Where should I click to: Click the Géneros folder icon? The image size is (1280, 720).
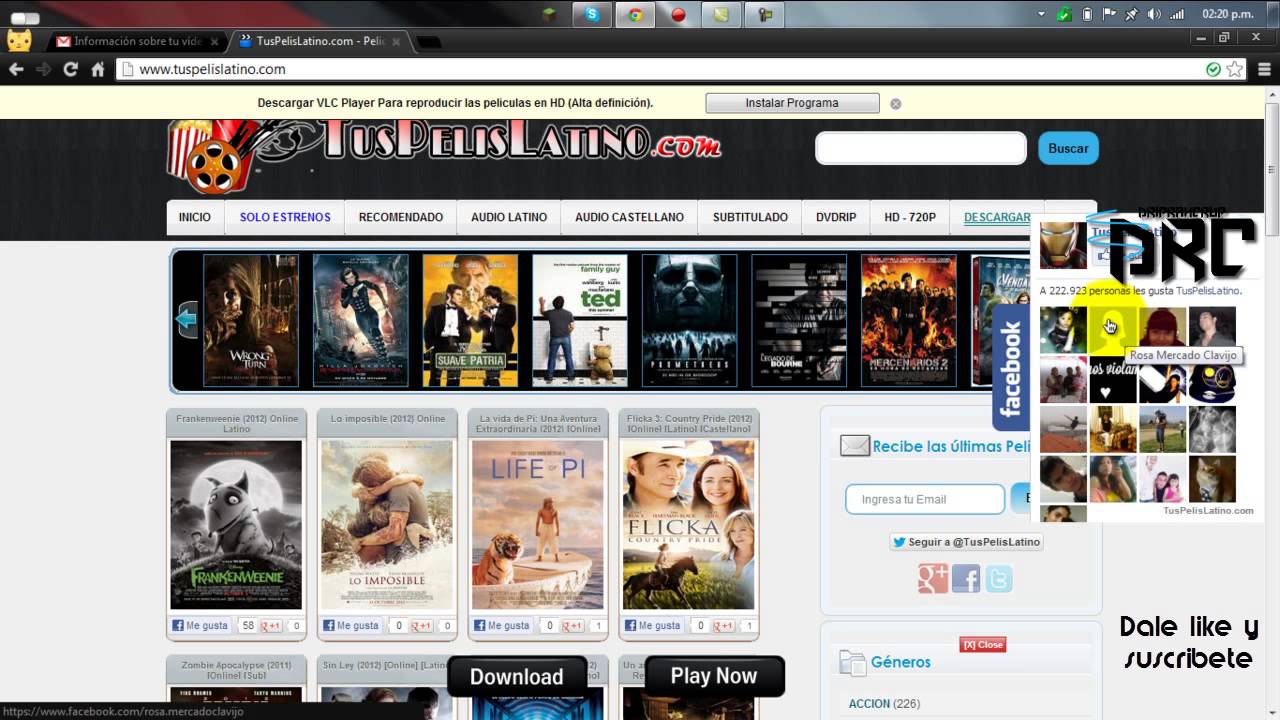(852, 662)
